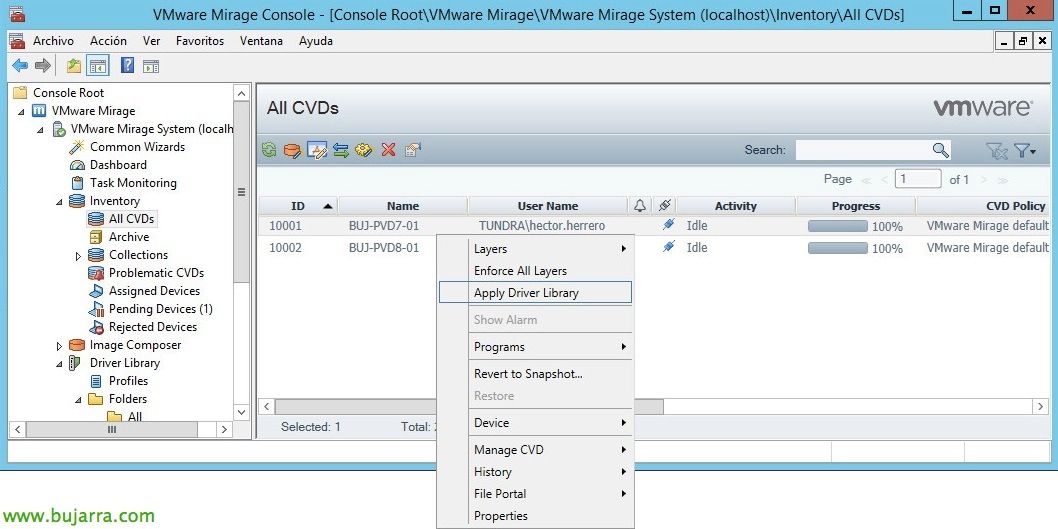Click the properties icon after the red X
Screen dimensions: 1058x529
tap(413, 150)
